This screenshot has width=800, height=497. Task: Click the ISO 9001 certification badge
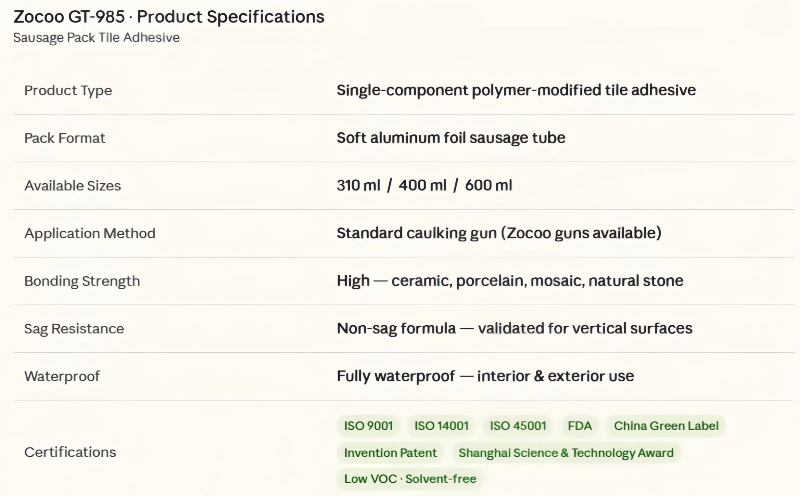[369, 426]
